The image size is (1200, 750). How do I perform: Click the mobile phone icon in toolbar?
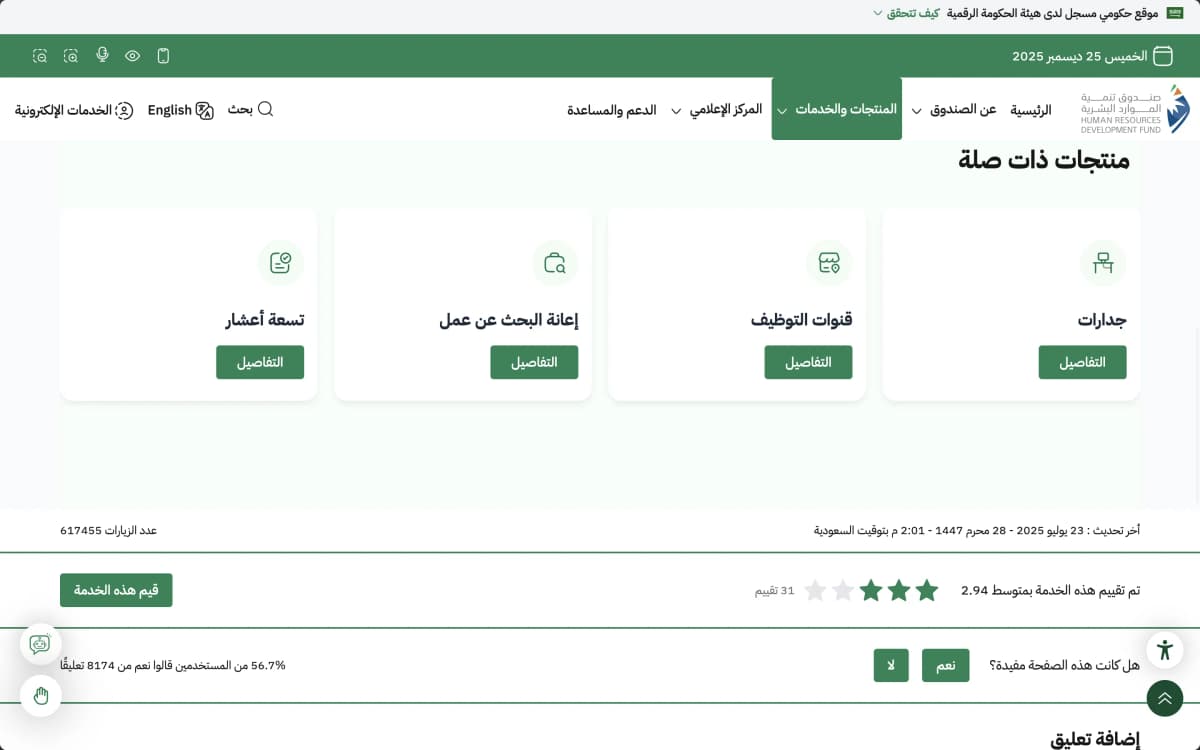pos(163,56)
